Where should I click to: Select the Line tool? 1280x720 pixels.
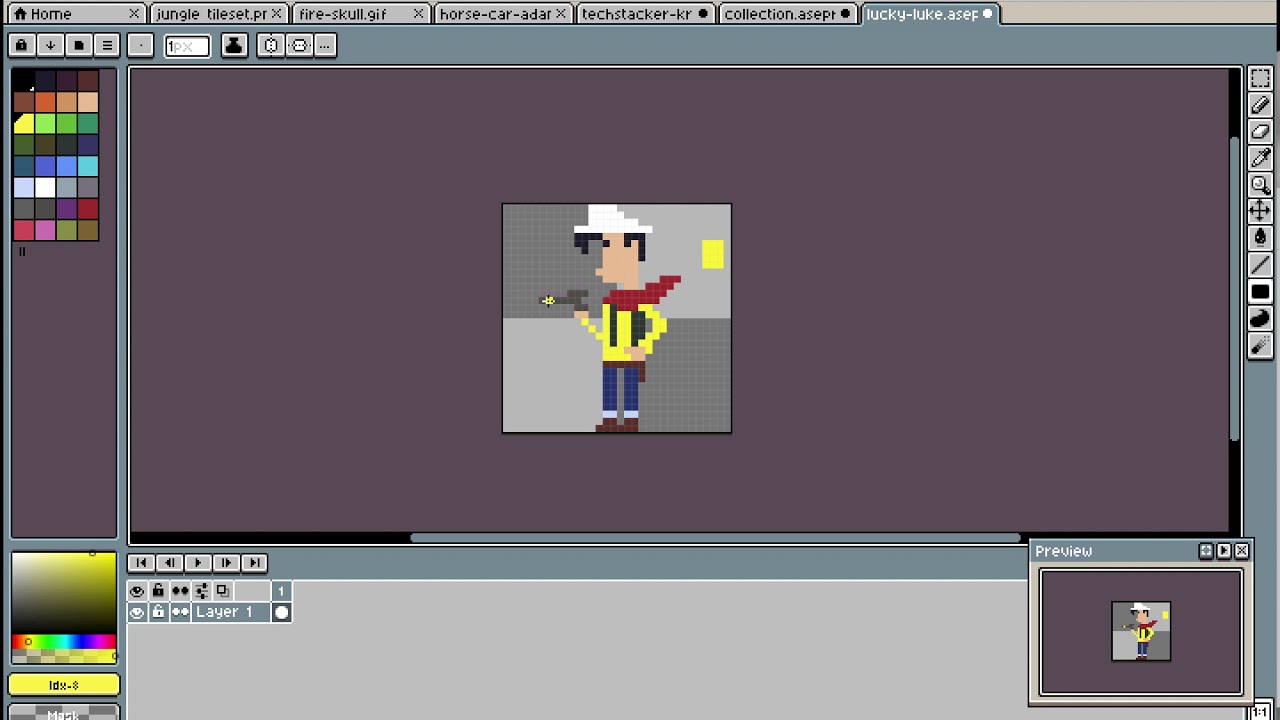(1260, 264)
